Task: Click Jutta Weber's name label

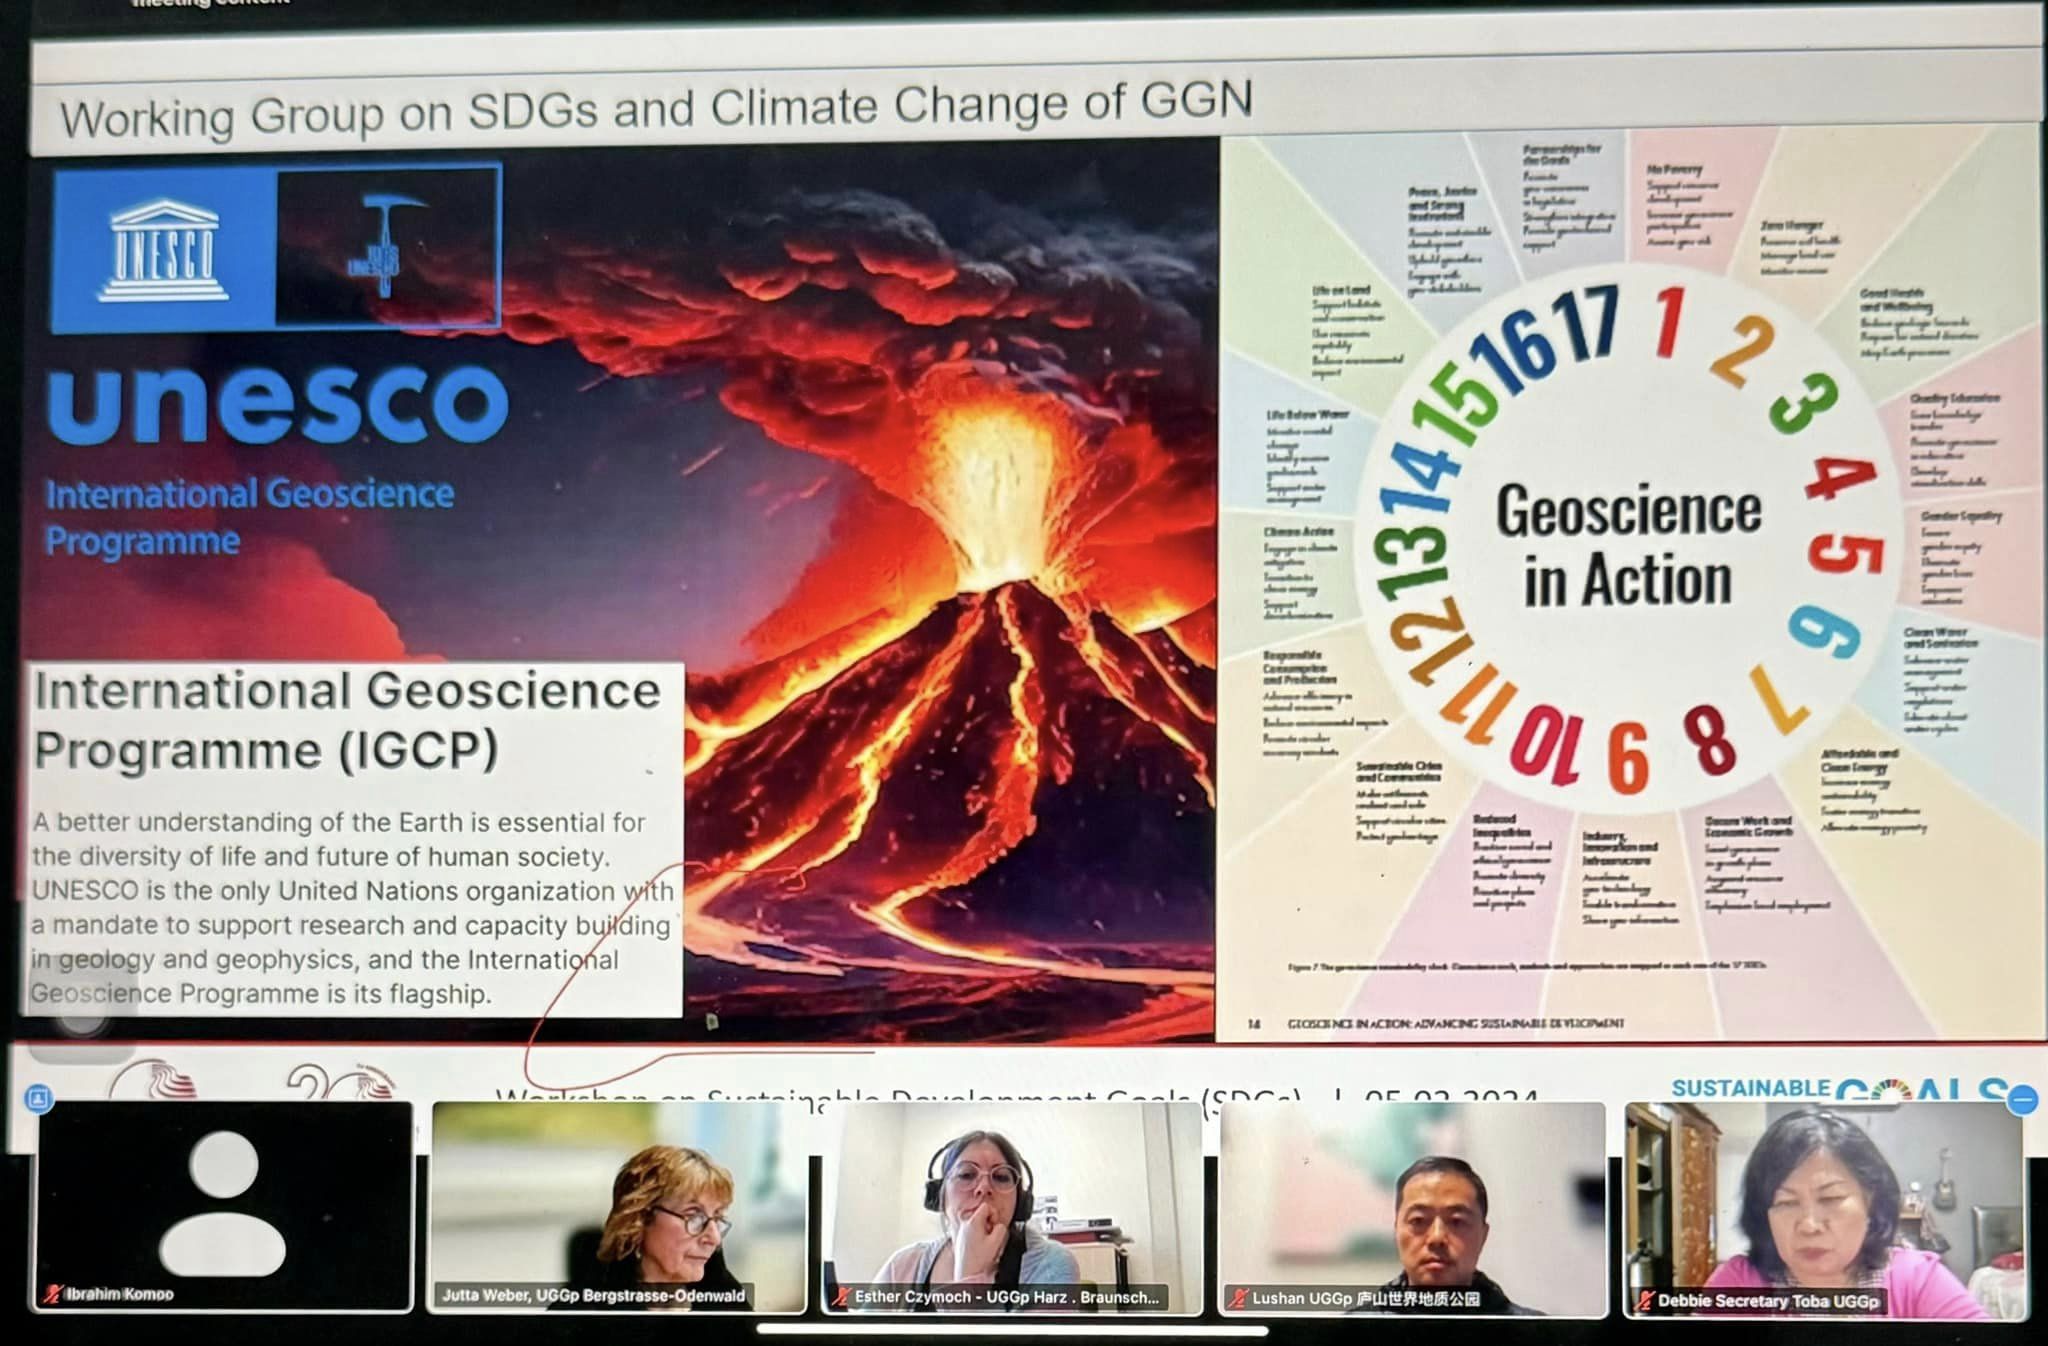Action: coord(594,1295)
